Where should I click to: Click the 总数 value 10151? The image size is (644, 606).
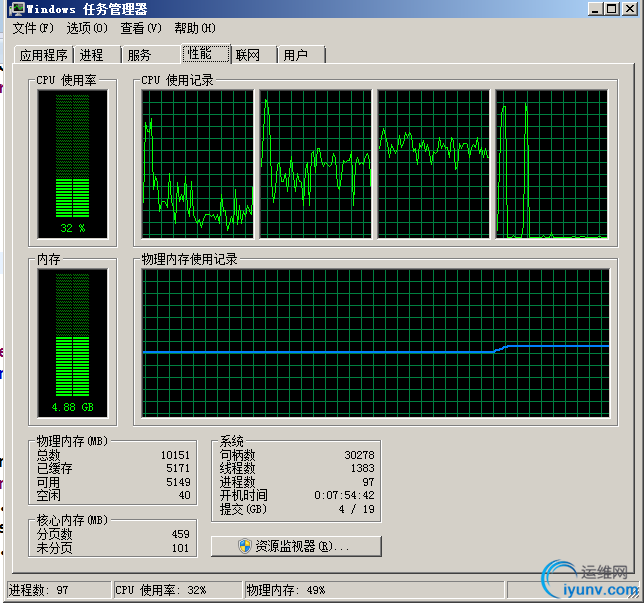point(175,455)
